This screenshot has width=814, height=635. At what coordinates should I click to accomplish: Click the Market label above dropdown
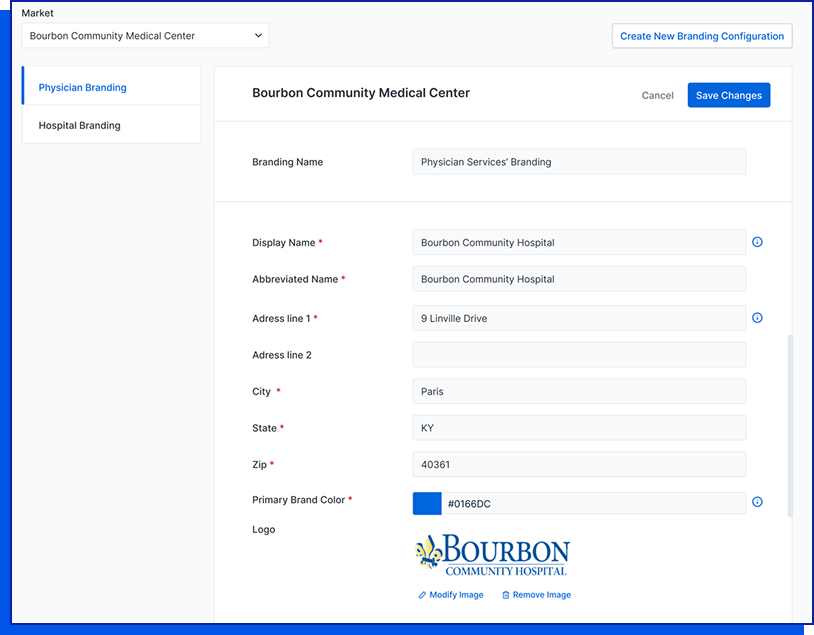point(37,13)
